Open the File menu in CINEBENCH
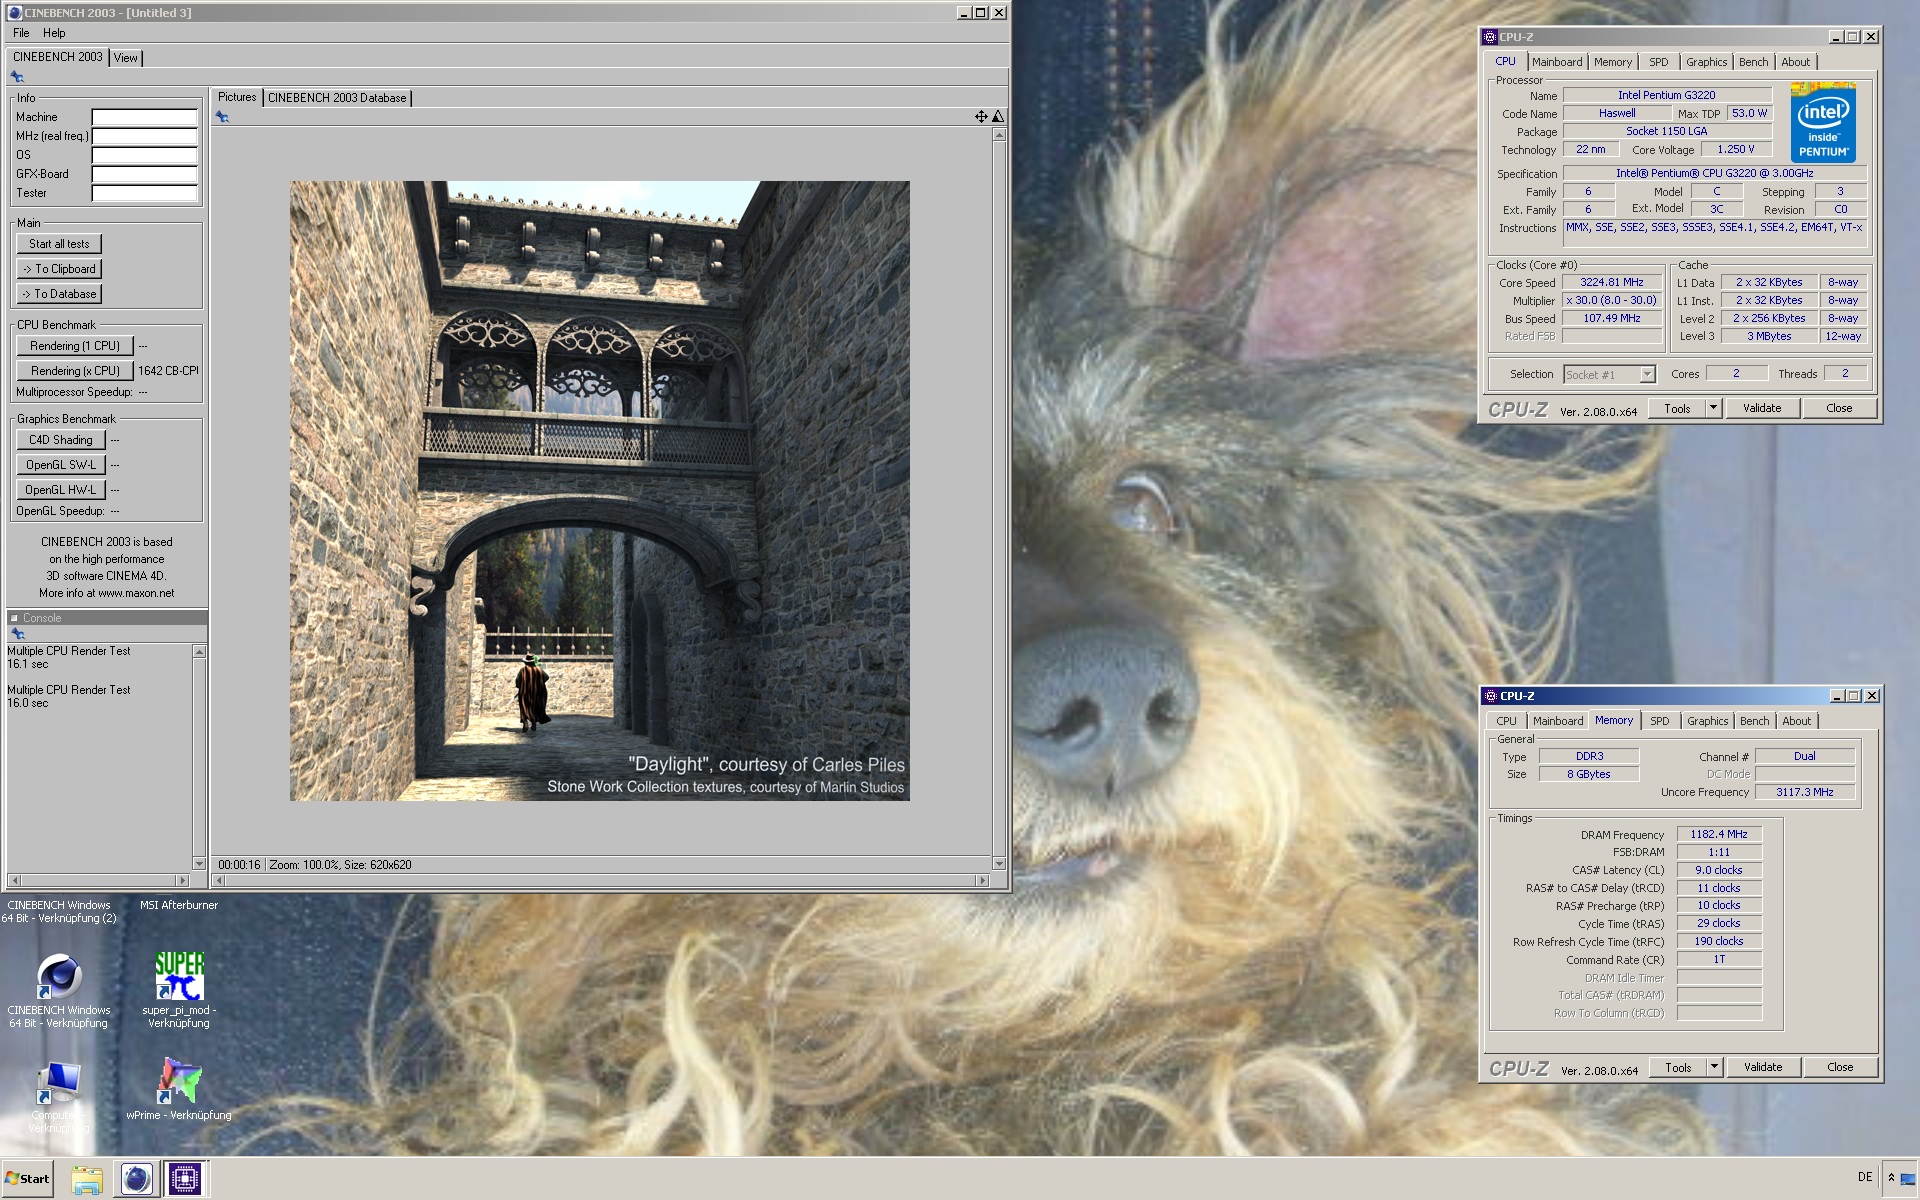The image size is (1920, 1200). [21, 33]
